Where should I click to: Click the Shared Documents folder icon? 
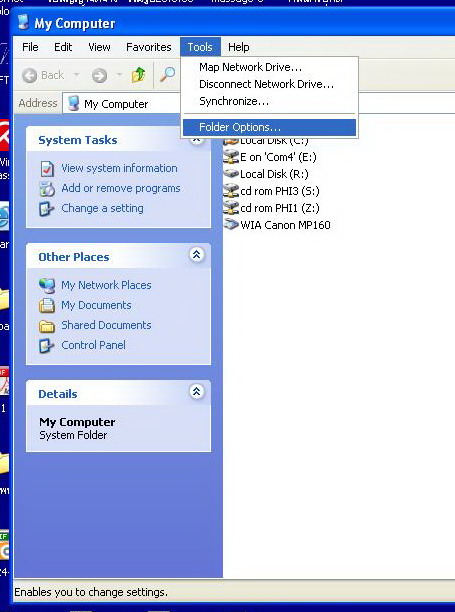47,326
